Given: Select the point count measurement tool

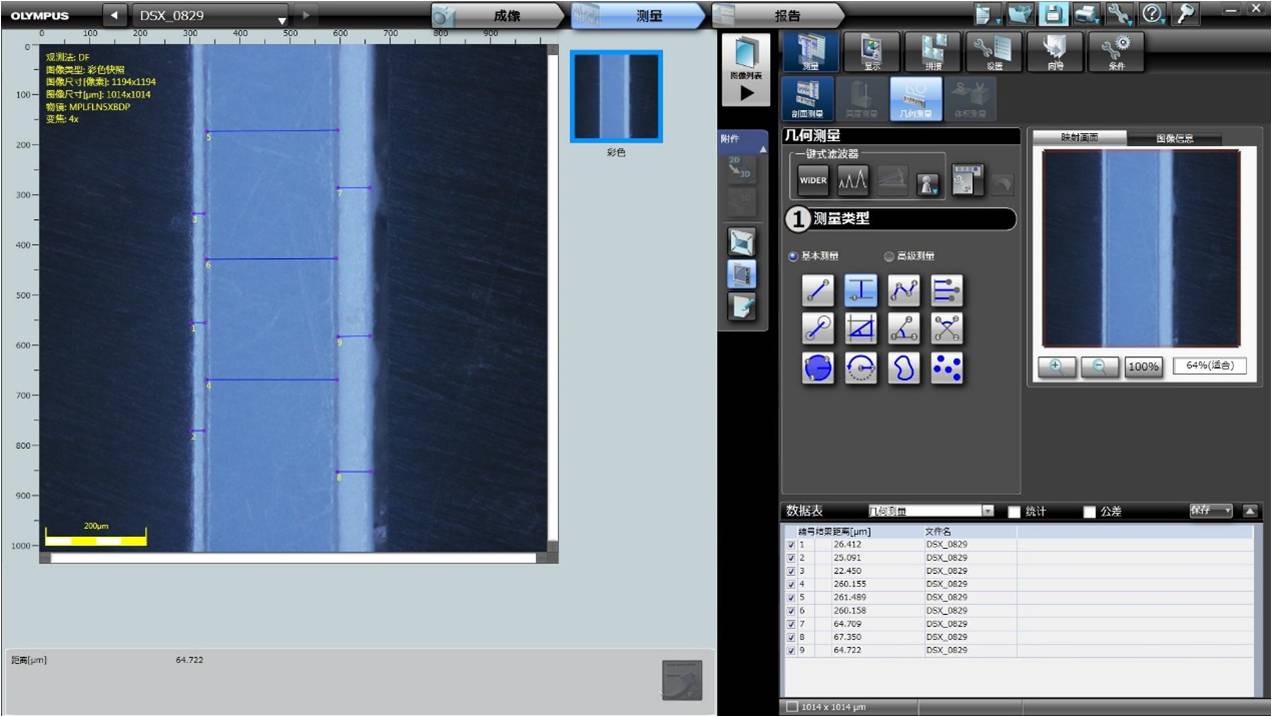Looking at the screenshot, I should pos(947,368).
